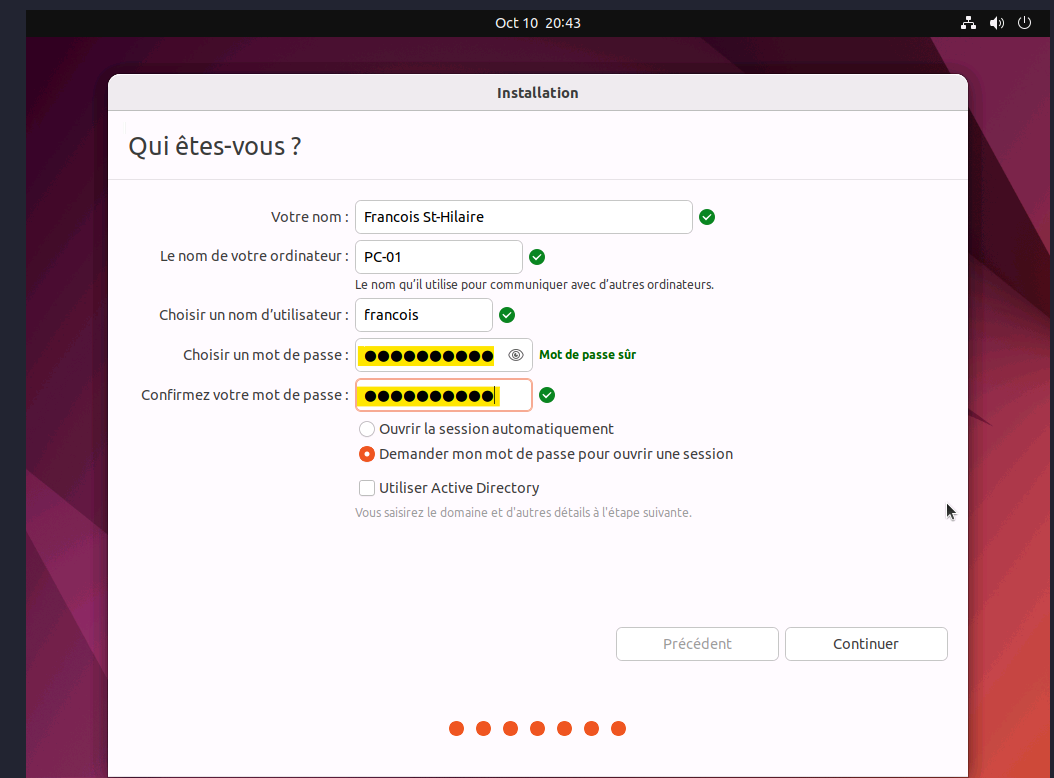Click green checkmark beside computer name field
The width and height of the screenshot is (1054, 778).
coord(537,257)
